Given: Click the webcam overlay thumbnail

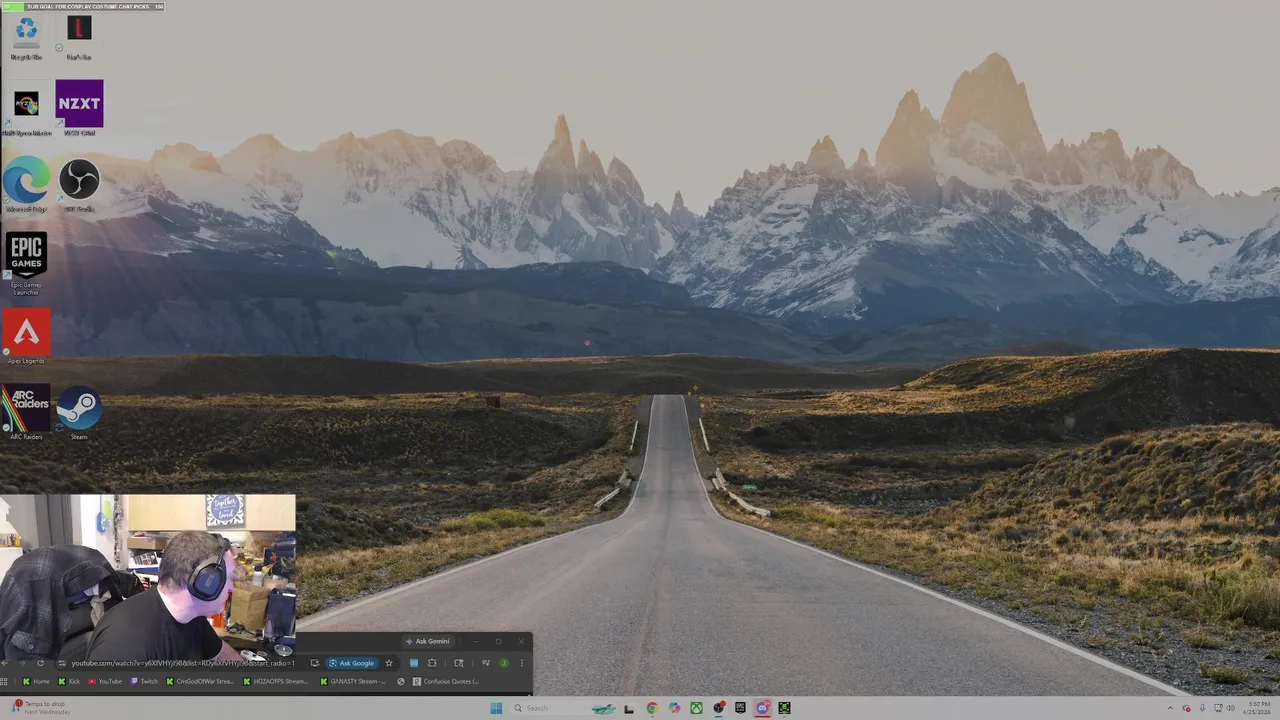Looking at the screenshot, I should (x=148, y=578).
